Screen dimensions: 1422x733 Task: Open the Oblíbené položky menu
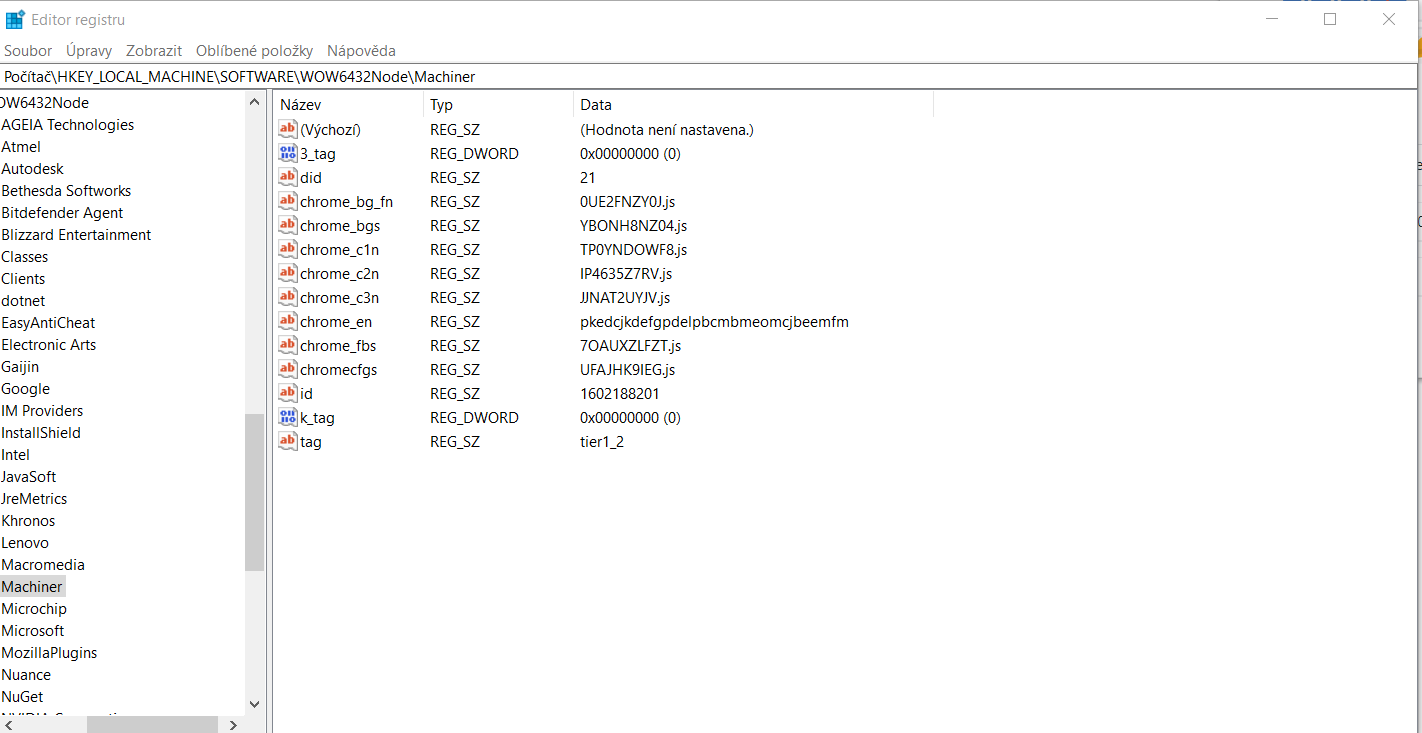254,50
